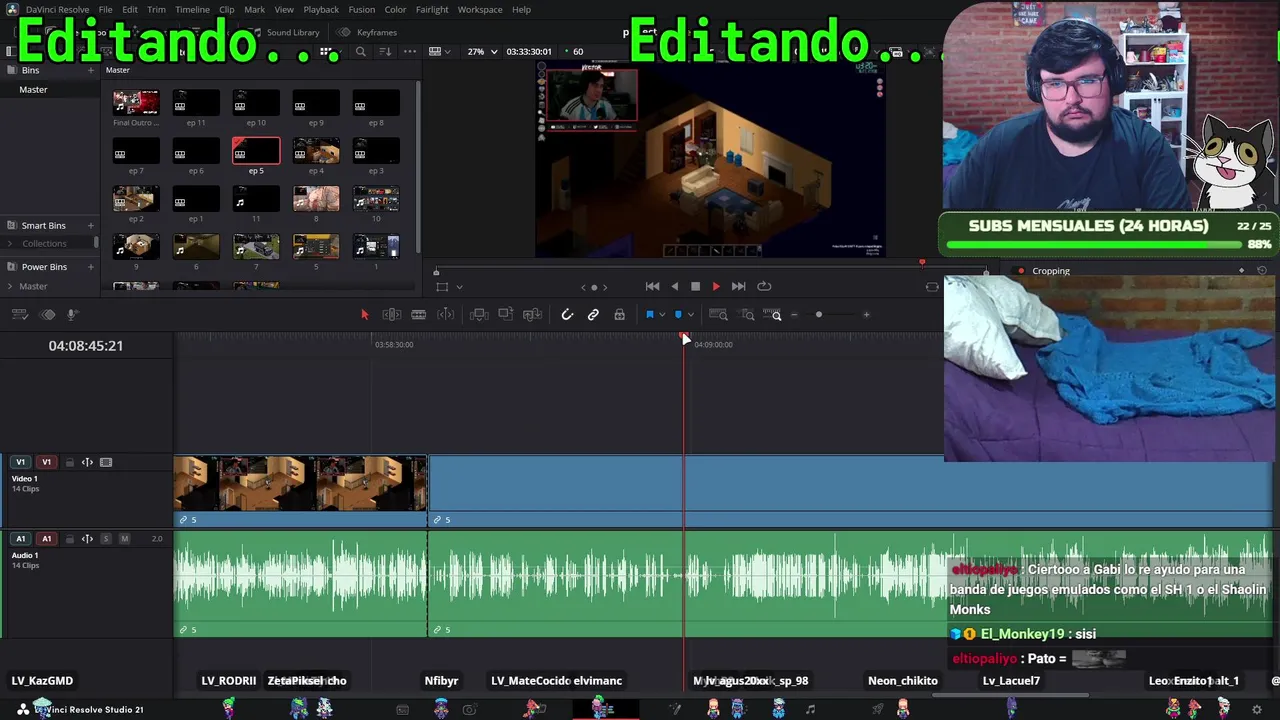Click Detail Zoom icon
The image size is (1280, 720).
point(747,315)
